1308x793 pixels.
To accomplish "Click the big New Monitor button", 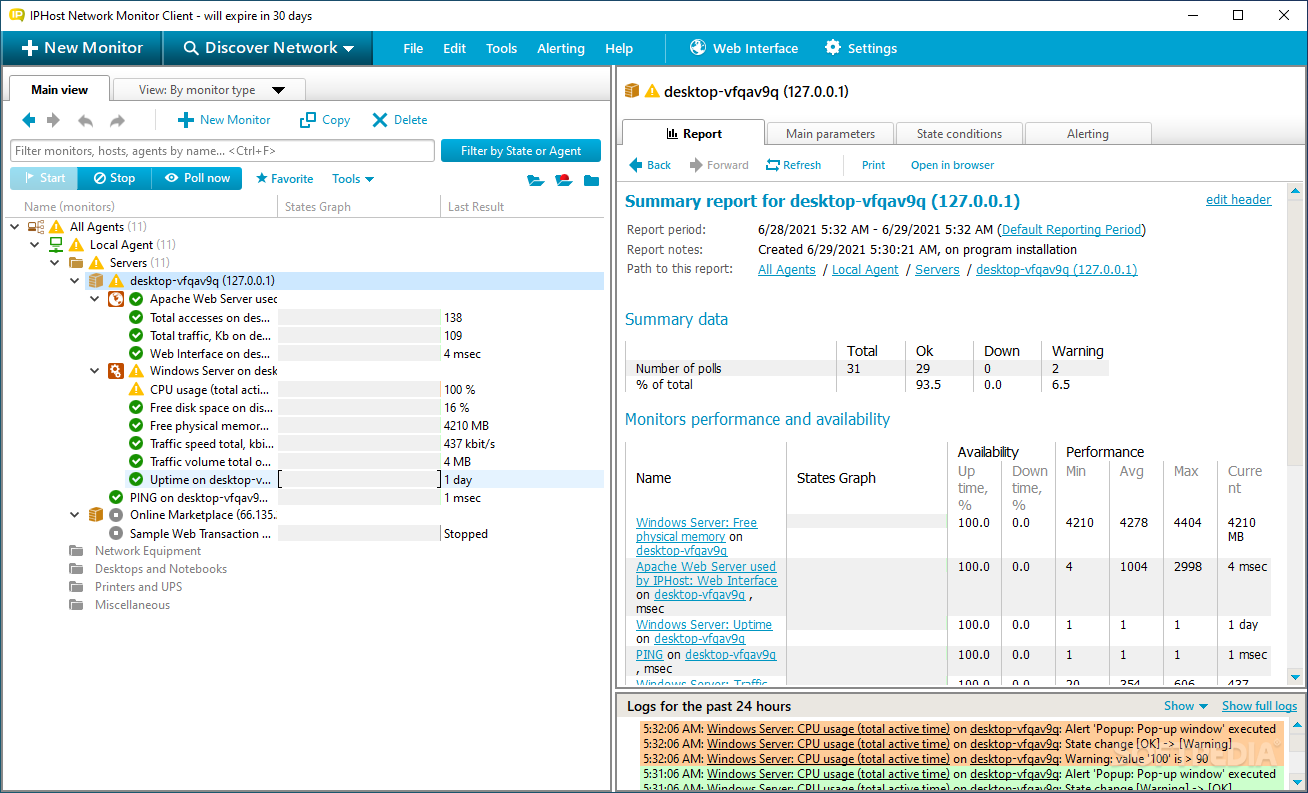I will pos(82,48).
